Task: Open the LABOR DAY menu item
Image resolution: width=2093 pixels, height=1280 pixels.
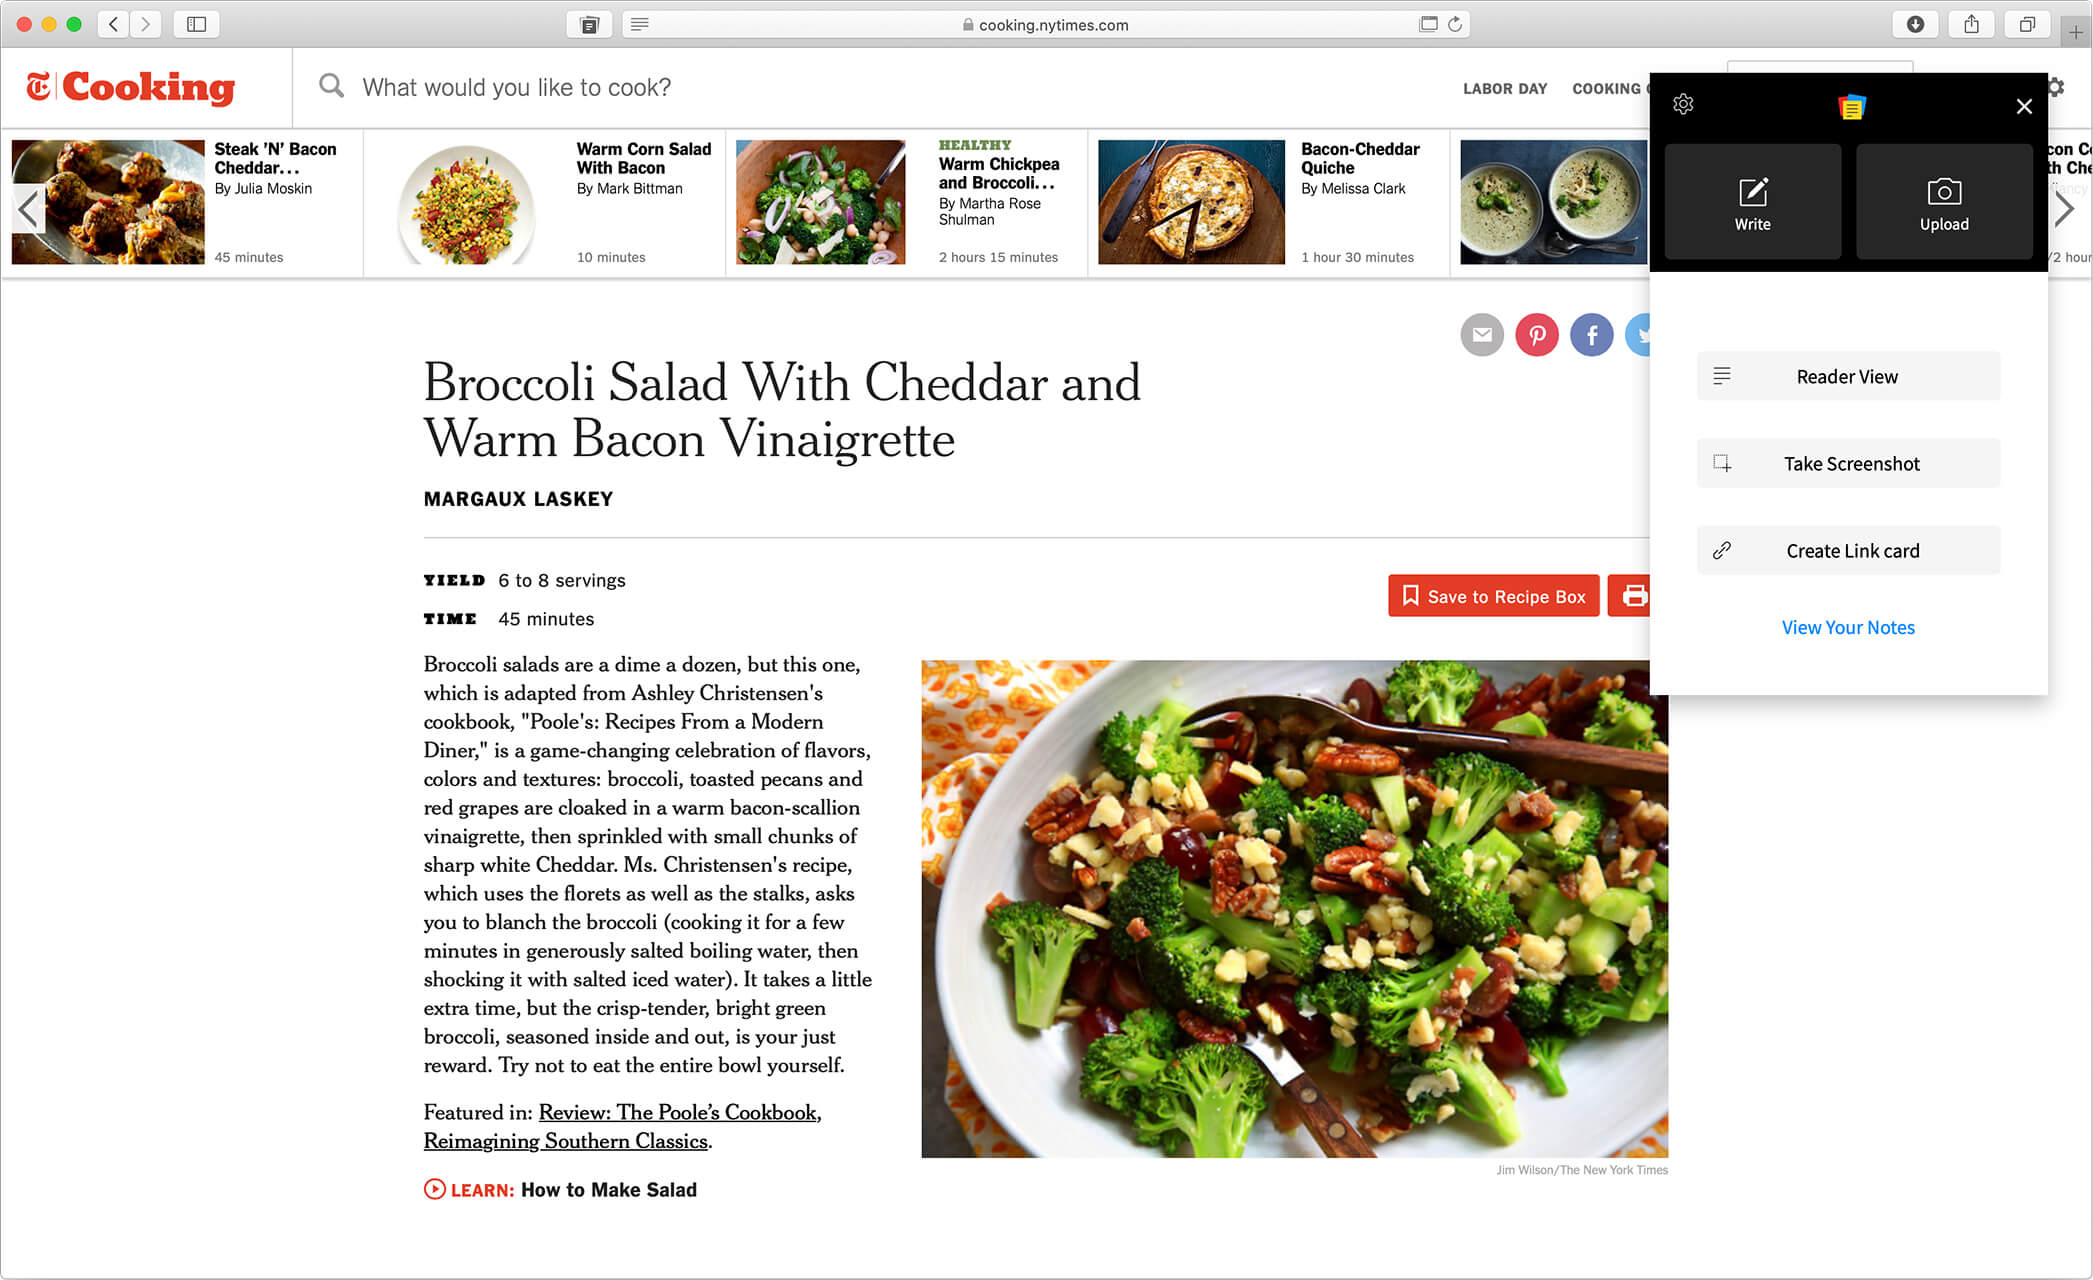Action: (1504, 88)
